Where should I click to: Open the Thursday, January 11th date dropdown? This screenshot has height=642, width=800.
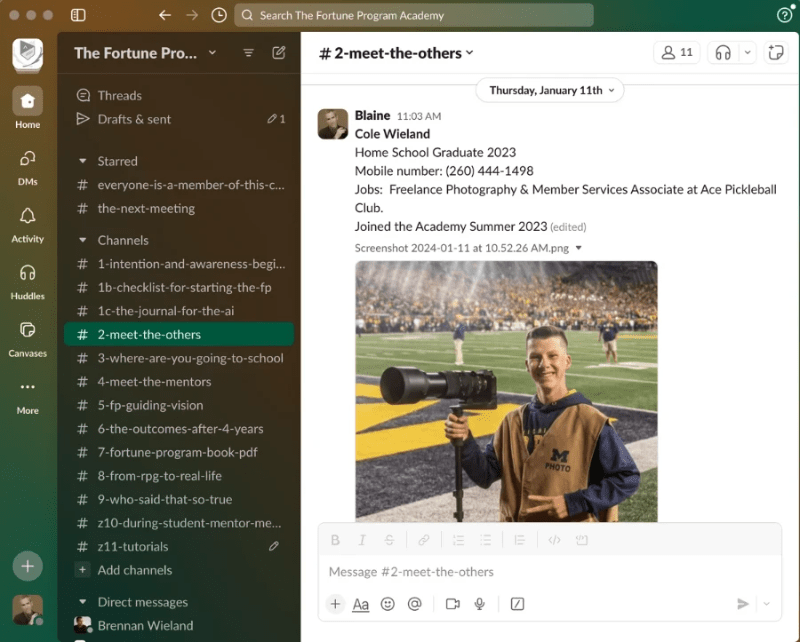coord(550,90)
